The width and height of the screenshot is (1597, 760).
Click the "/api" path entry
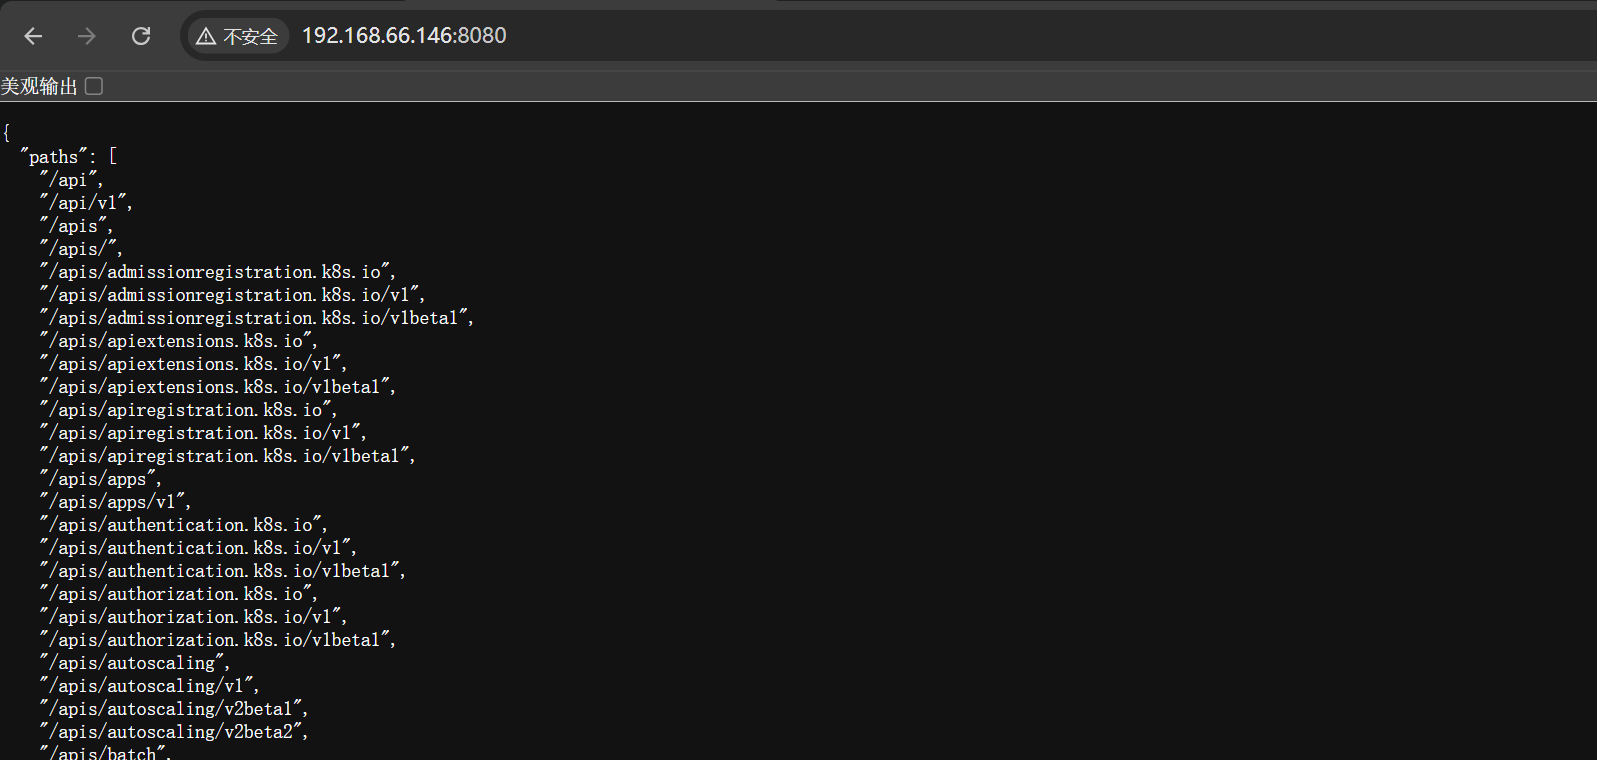(x=71, y=180)
